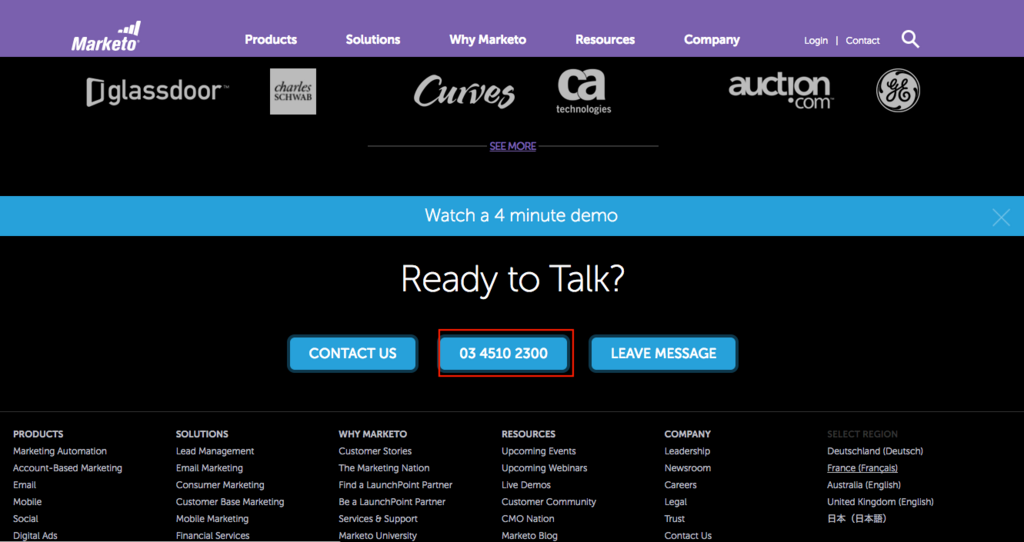Open Consumer Marketing footer link
This screenshot has width=1024, height=542.
tap(220, 485)
